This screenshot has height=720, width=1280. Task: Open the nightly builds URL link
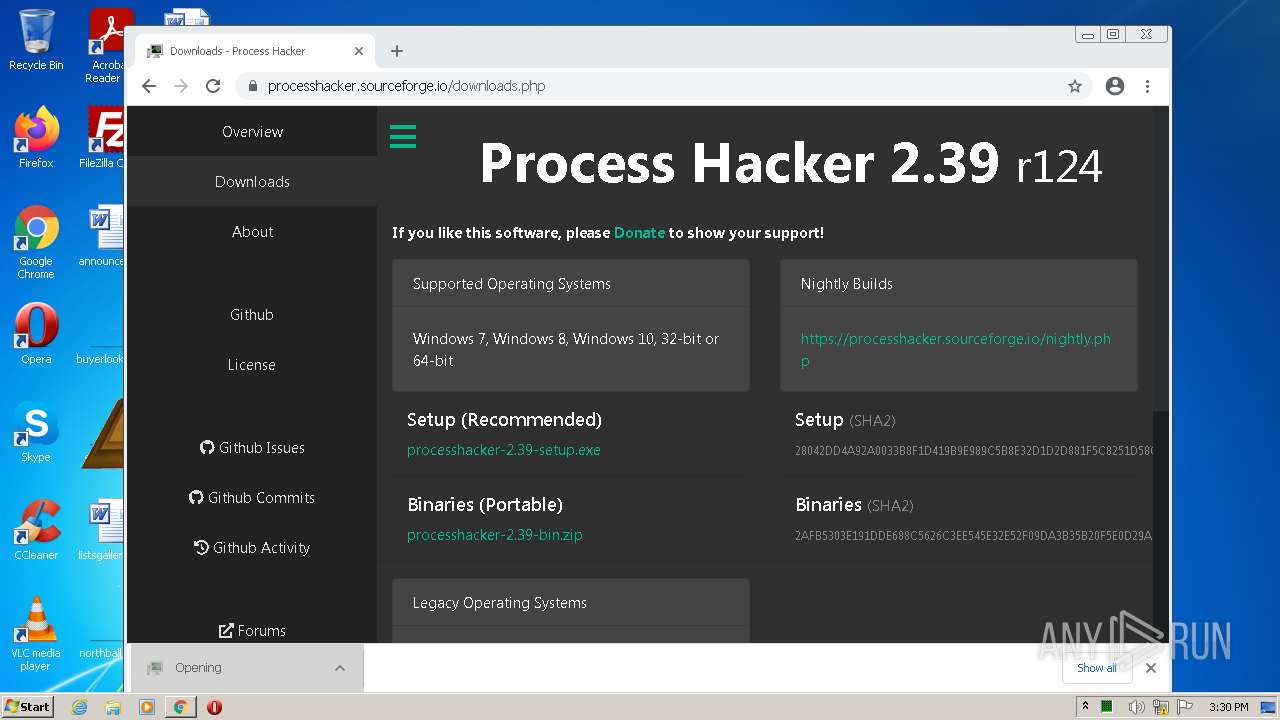click(x=955, y=350)
